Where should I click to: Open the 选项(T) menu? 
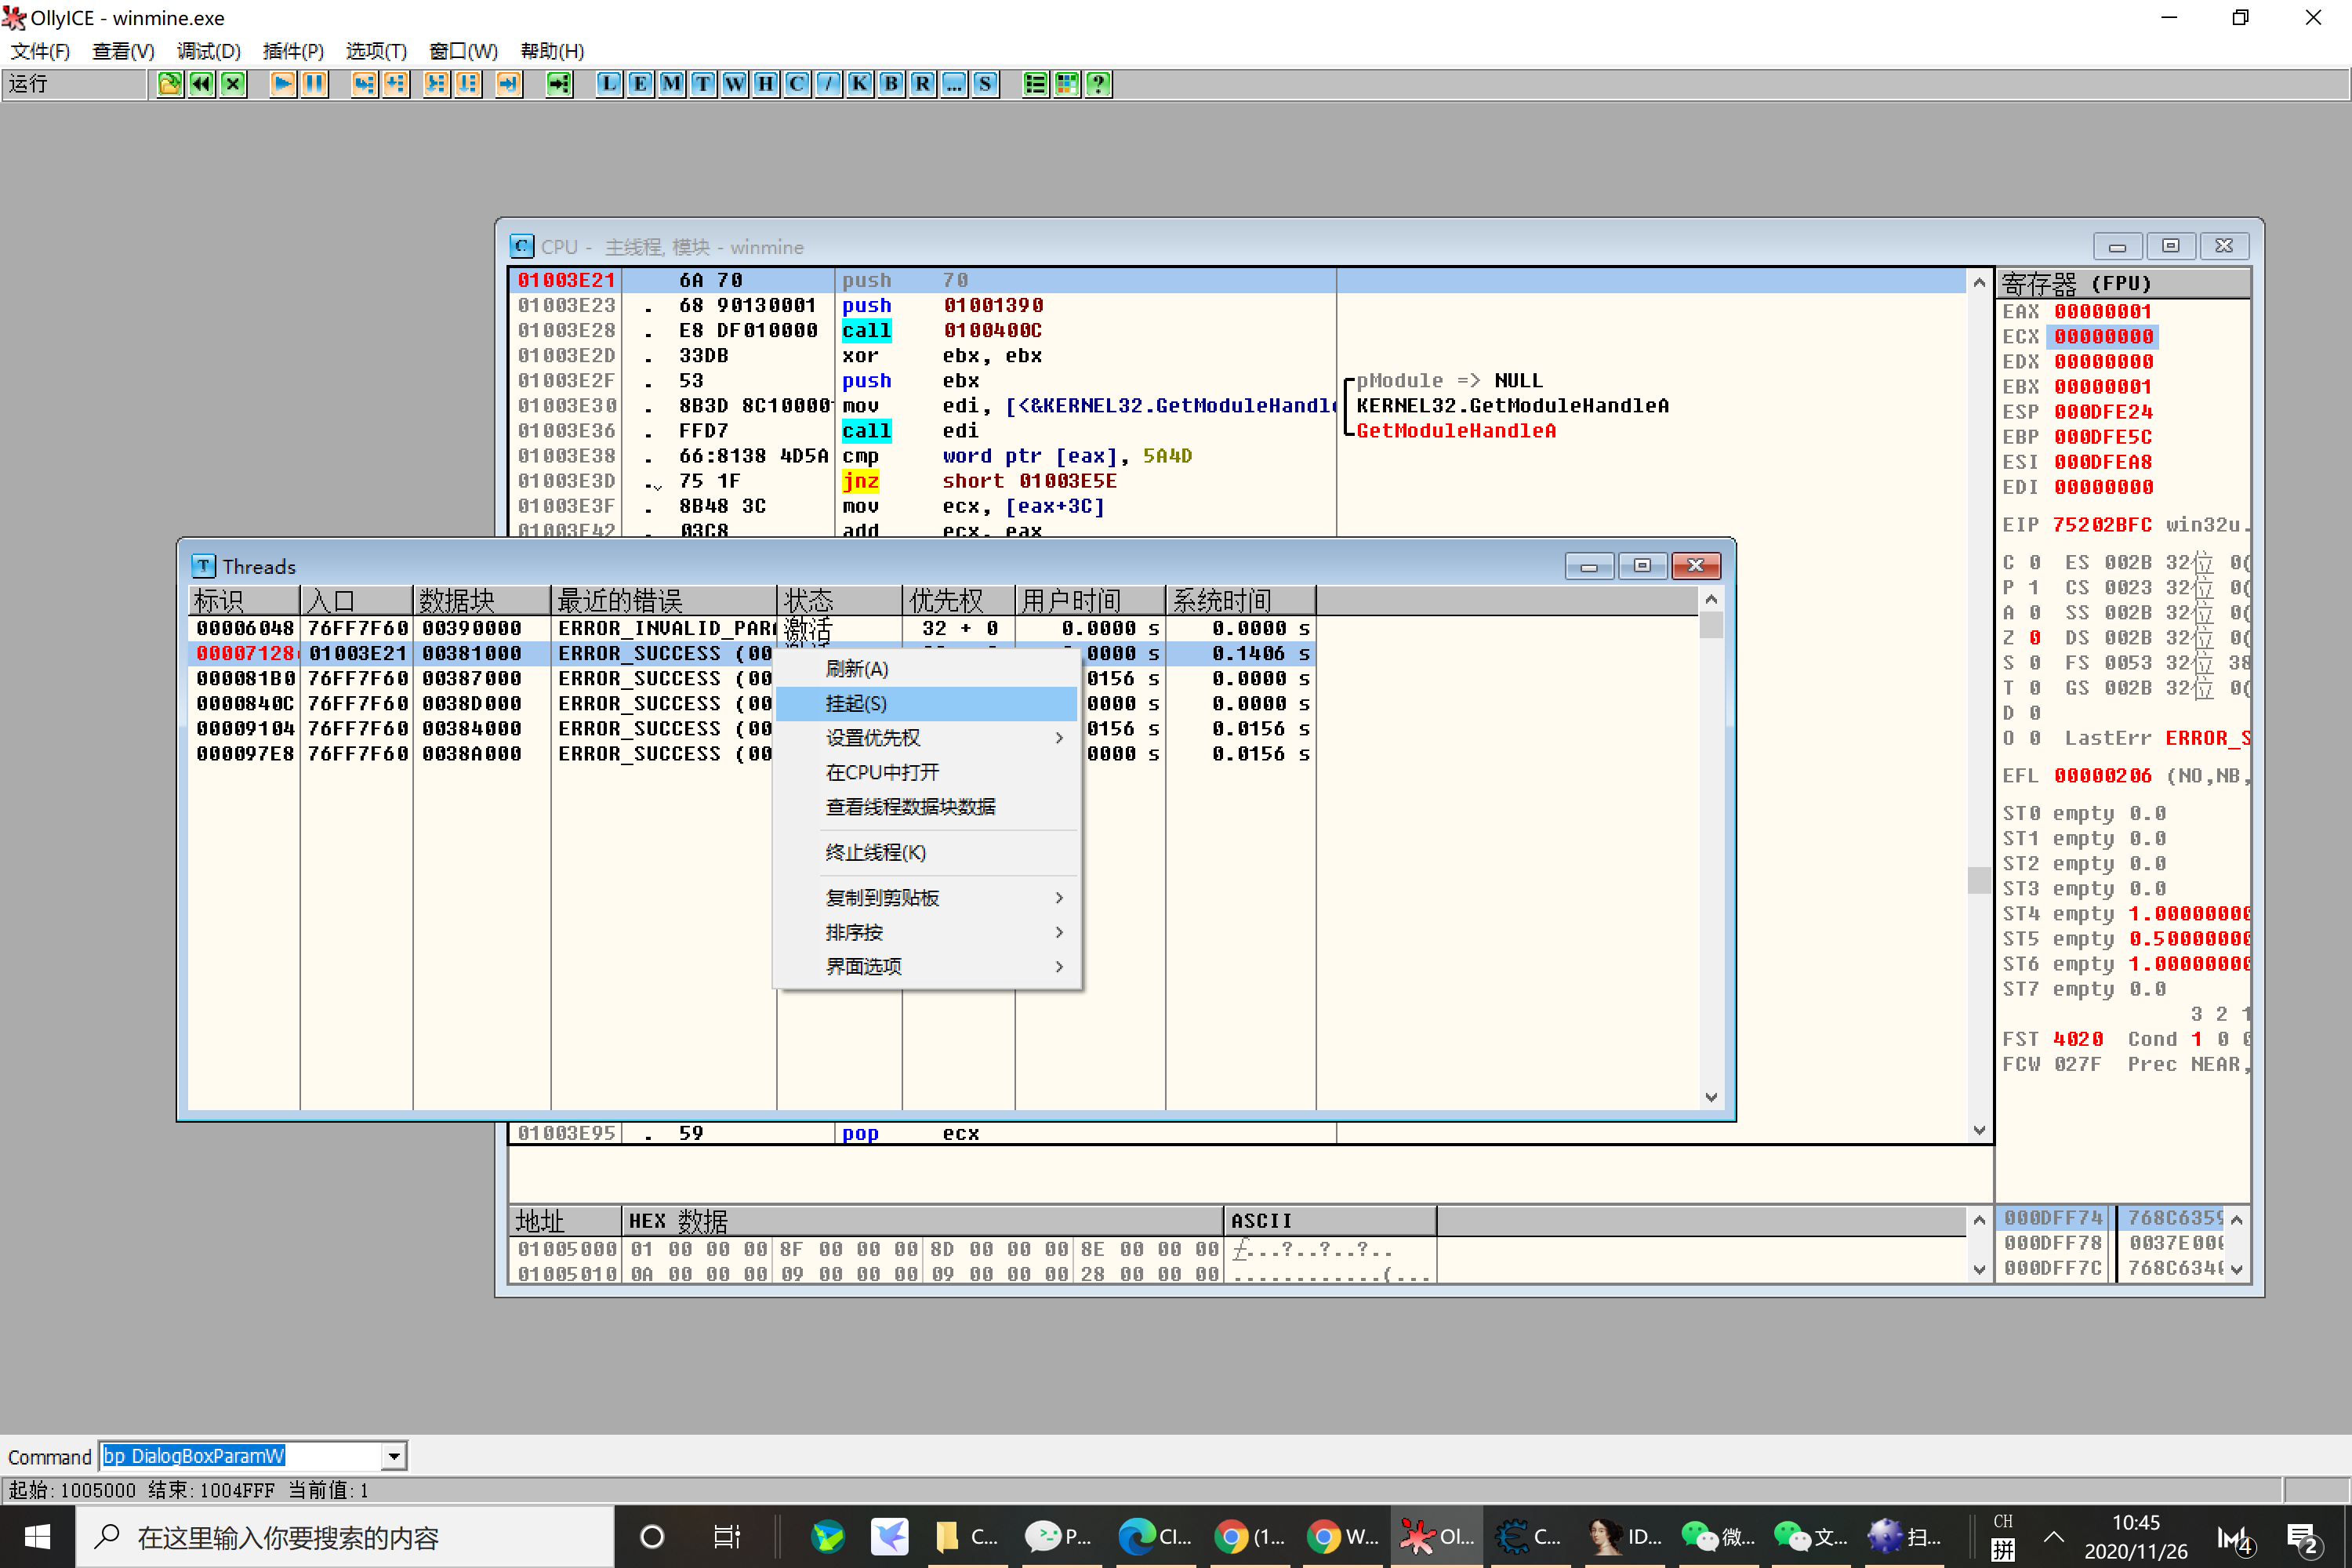click(x=376, y=51)
